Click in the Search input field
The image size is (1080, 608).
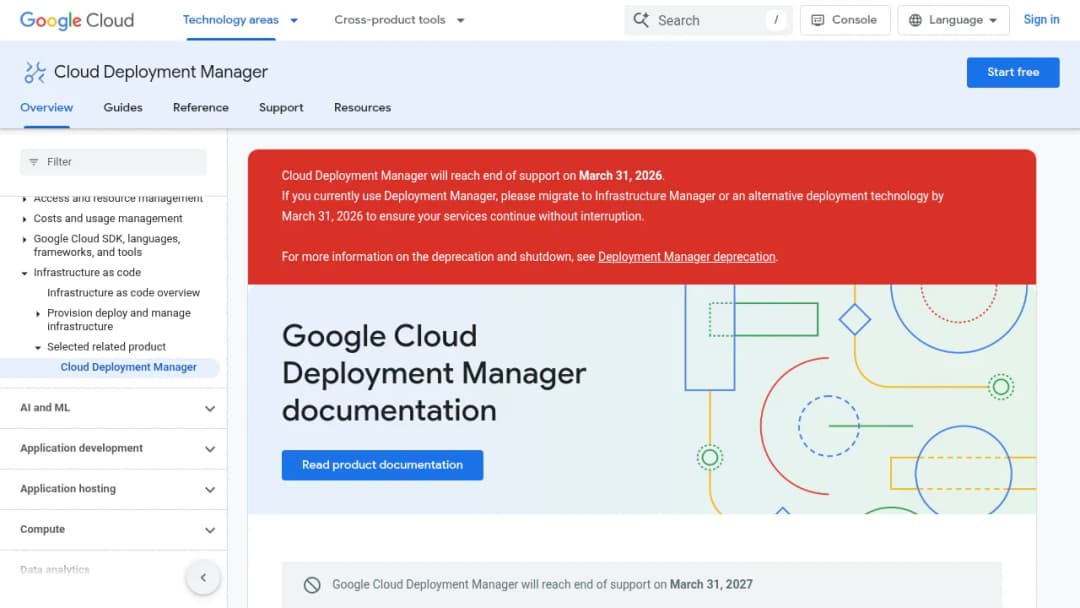pos(708,20)
